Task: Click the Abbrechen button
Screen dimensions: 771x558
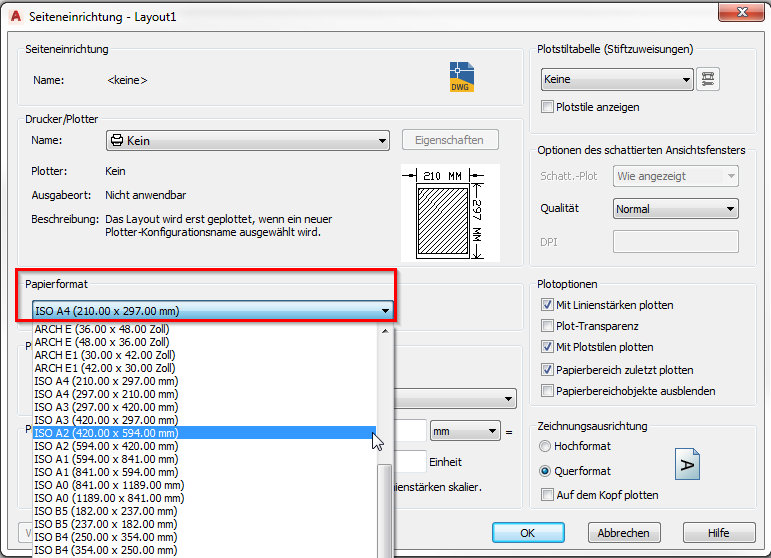Action: coord(624,533)
